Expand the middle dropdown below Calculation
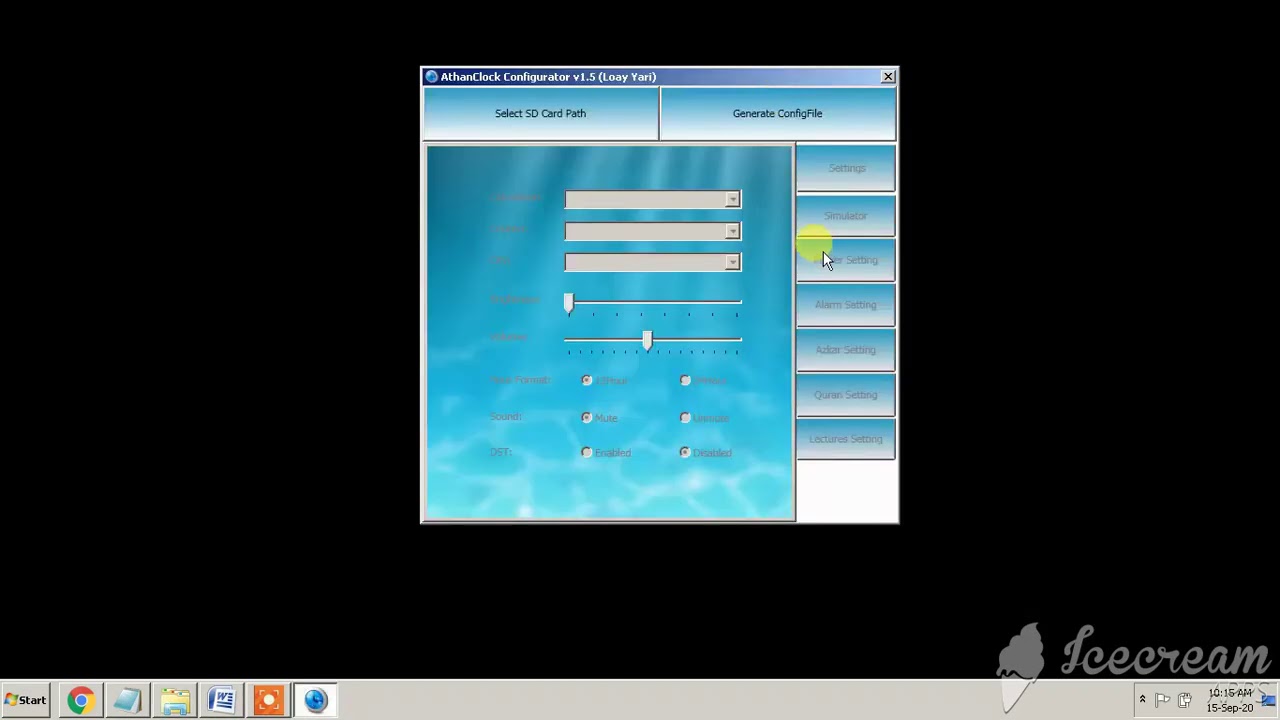 tap(732, 231)
